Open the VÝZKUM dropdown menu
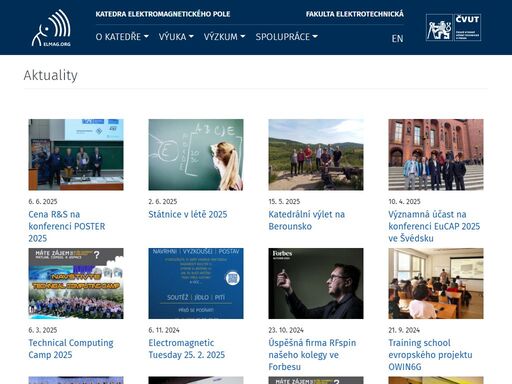The height and width of the screenshot is (384, 512). coord(224,37)
